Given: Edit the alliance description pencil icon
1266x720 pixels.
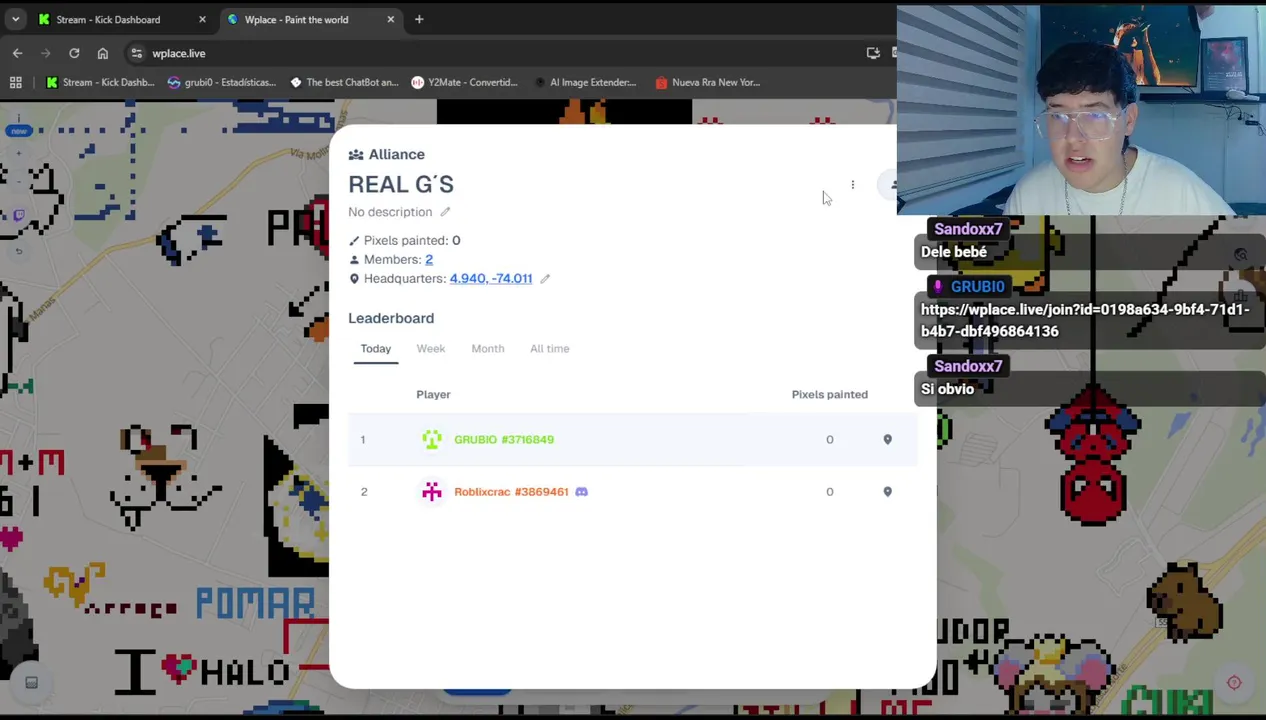Looking at the screenshot, I should click(445, 212).
